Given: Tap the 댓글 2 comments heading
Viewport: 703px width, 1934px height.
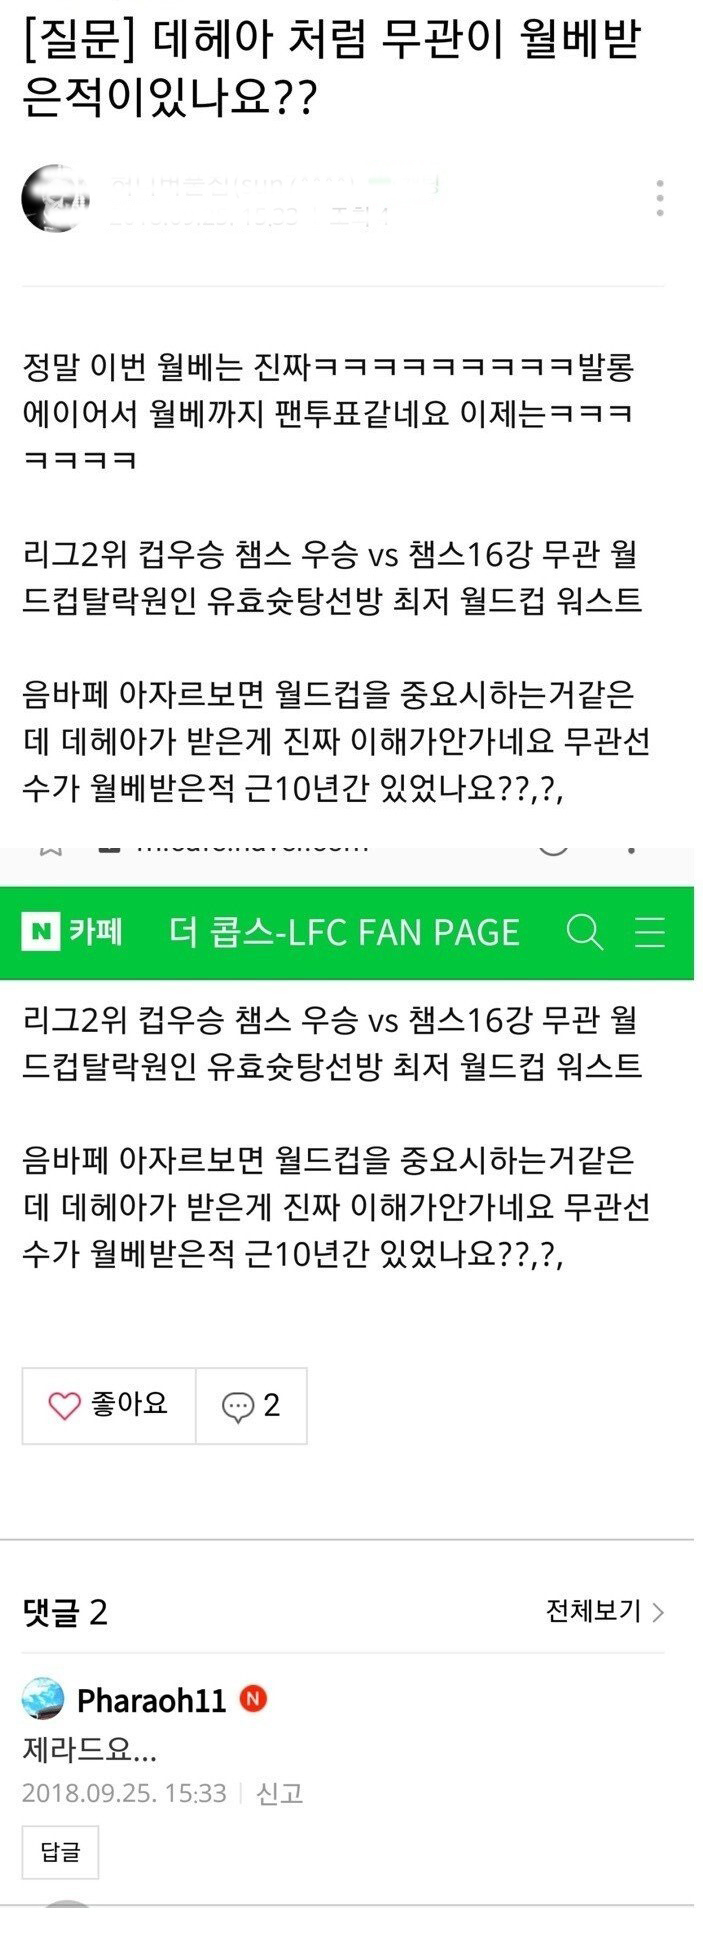Looking at the screenshot, I should pos(65,1612).
